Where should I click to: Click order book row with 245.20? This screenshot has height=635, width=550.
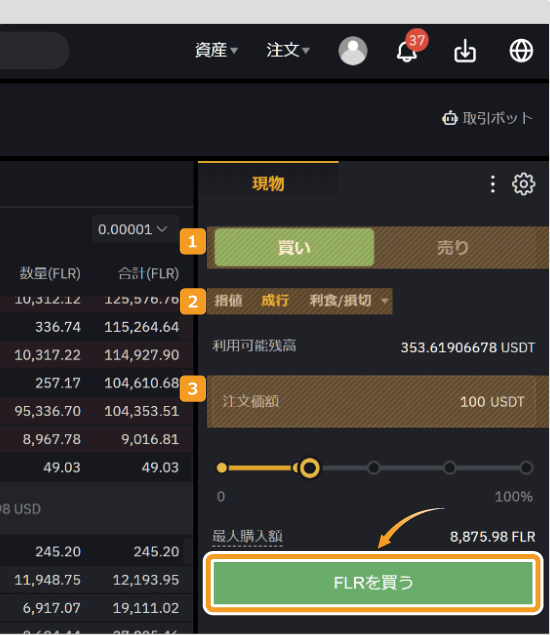click(96, 552)
